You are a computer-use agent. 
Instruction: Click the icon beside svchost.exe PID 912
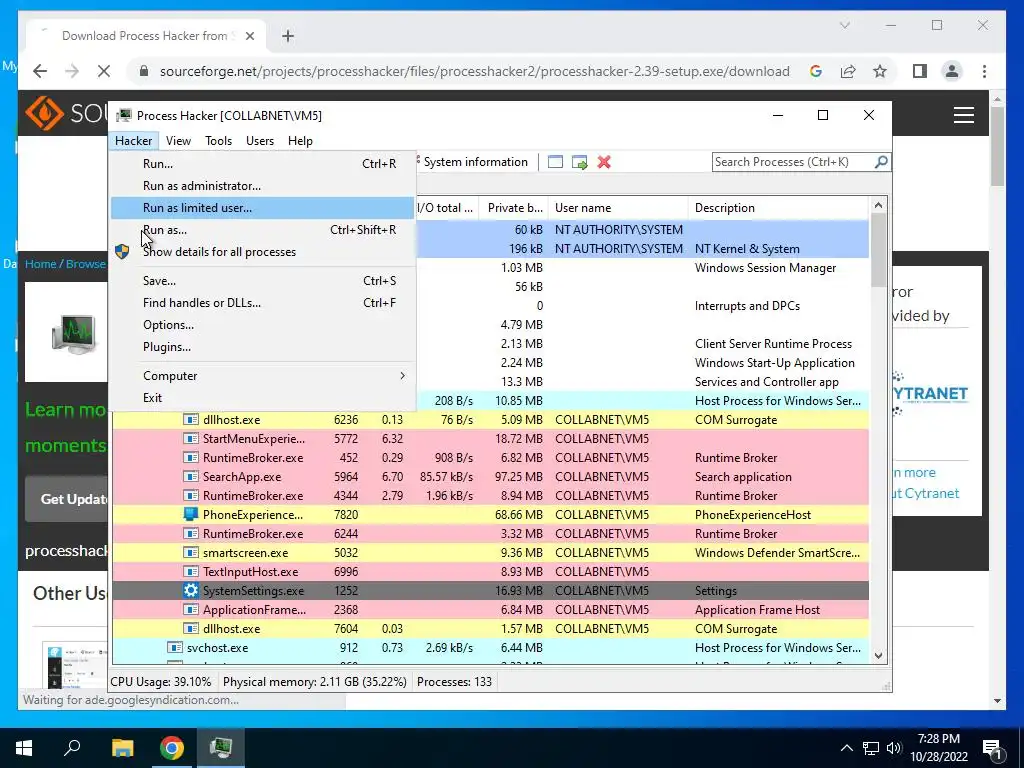pyautogui.click(x=174, y=648)
